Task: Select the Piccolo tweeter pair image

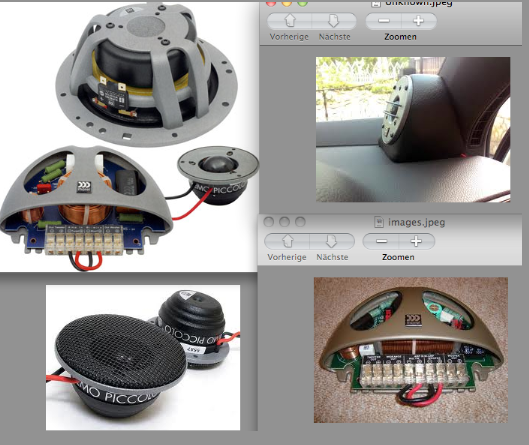Action: 143,358
